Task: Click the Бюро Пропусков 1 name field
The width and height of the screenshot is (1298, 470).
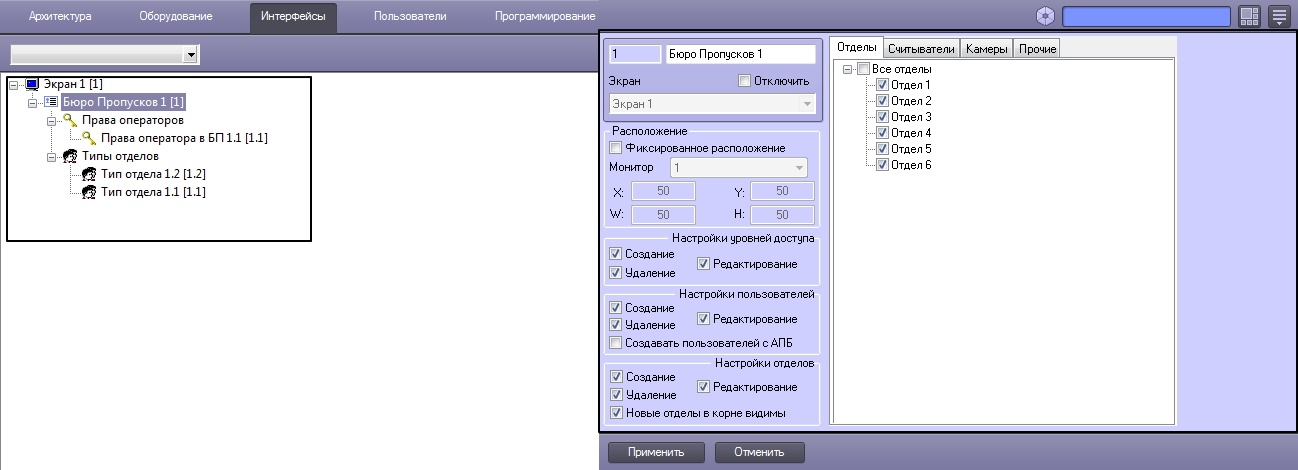Action: (740, 55)
